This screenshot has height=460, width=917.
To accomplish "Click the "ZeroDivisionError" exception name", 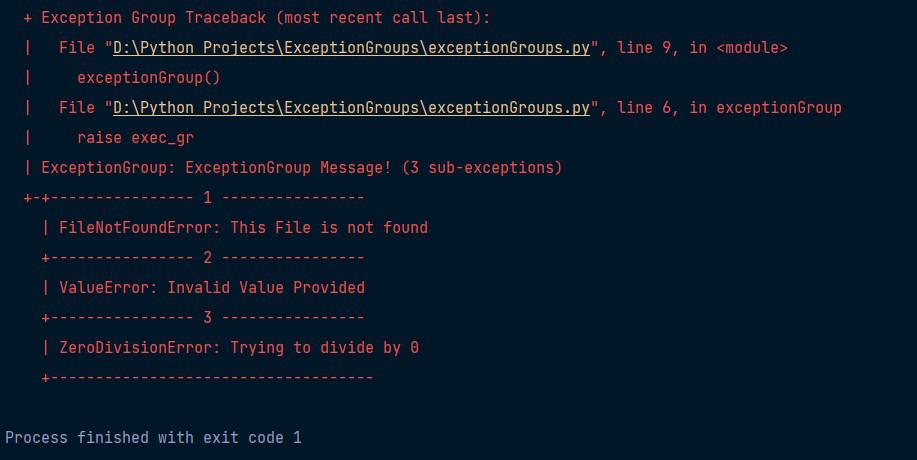I will (136, 348).
